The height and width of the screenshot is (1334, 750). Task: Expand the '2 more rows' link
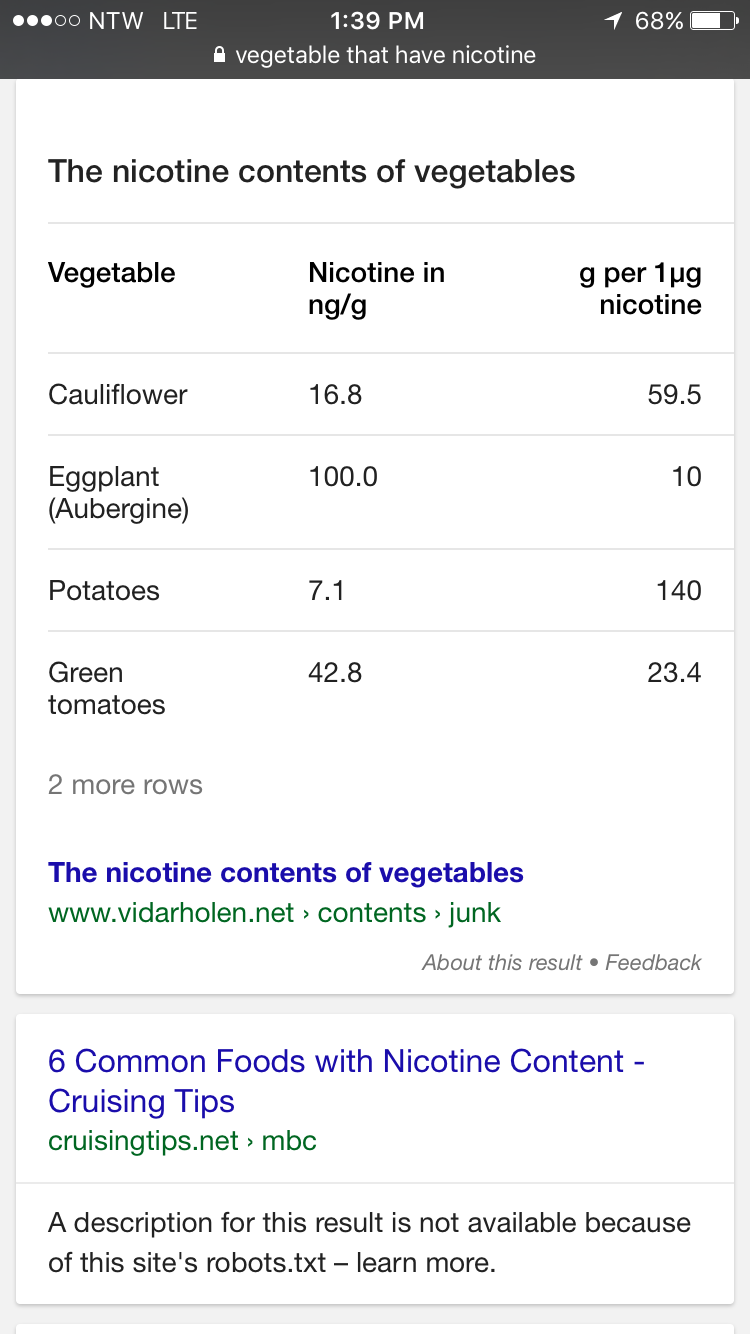pyautogui.click(x=125, y=785)
